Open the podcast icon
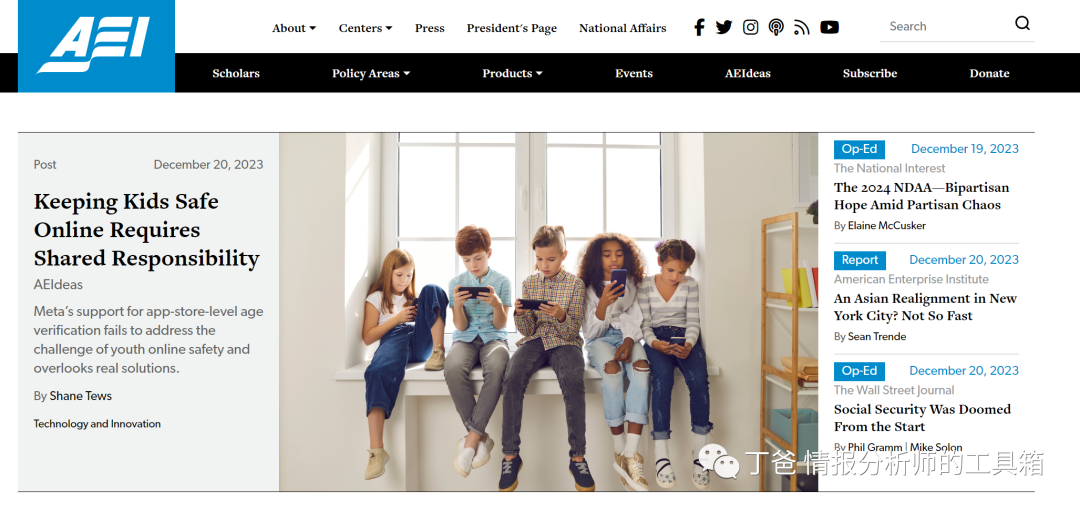This screenshot has height=511, width=1080. pyautogui.click(x=776, y=28)
